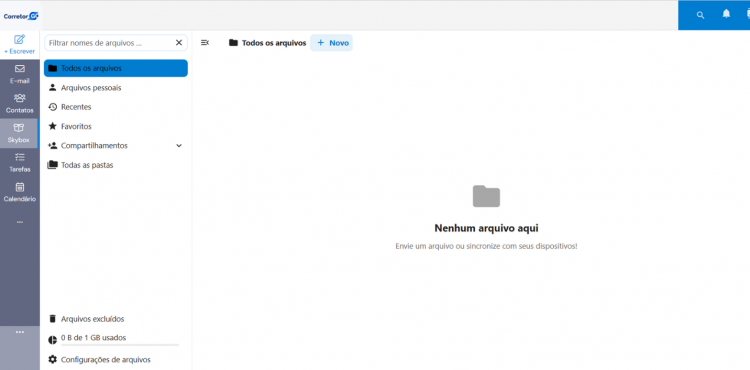Expand the Compartilhamentos chevron

[x=179, y=145]
